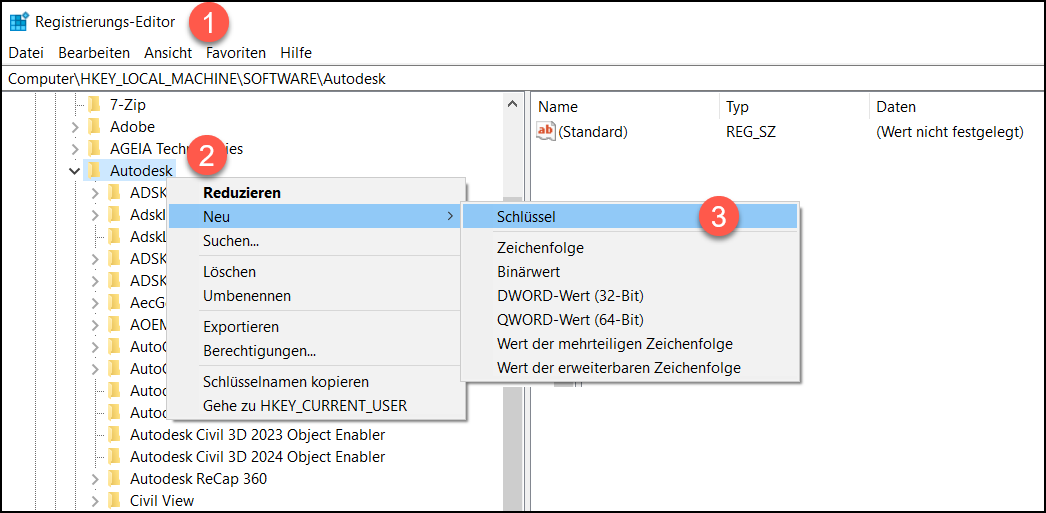Open the Favoriten menu
Image resolution: width=1046 pixels, height=513 pixels.
(236, 53)
